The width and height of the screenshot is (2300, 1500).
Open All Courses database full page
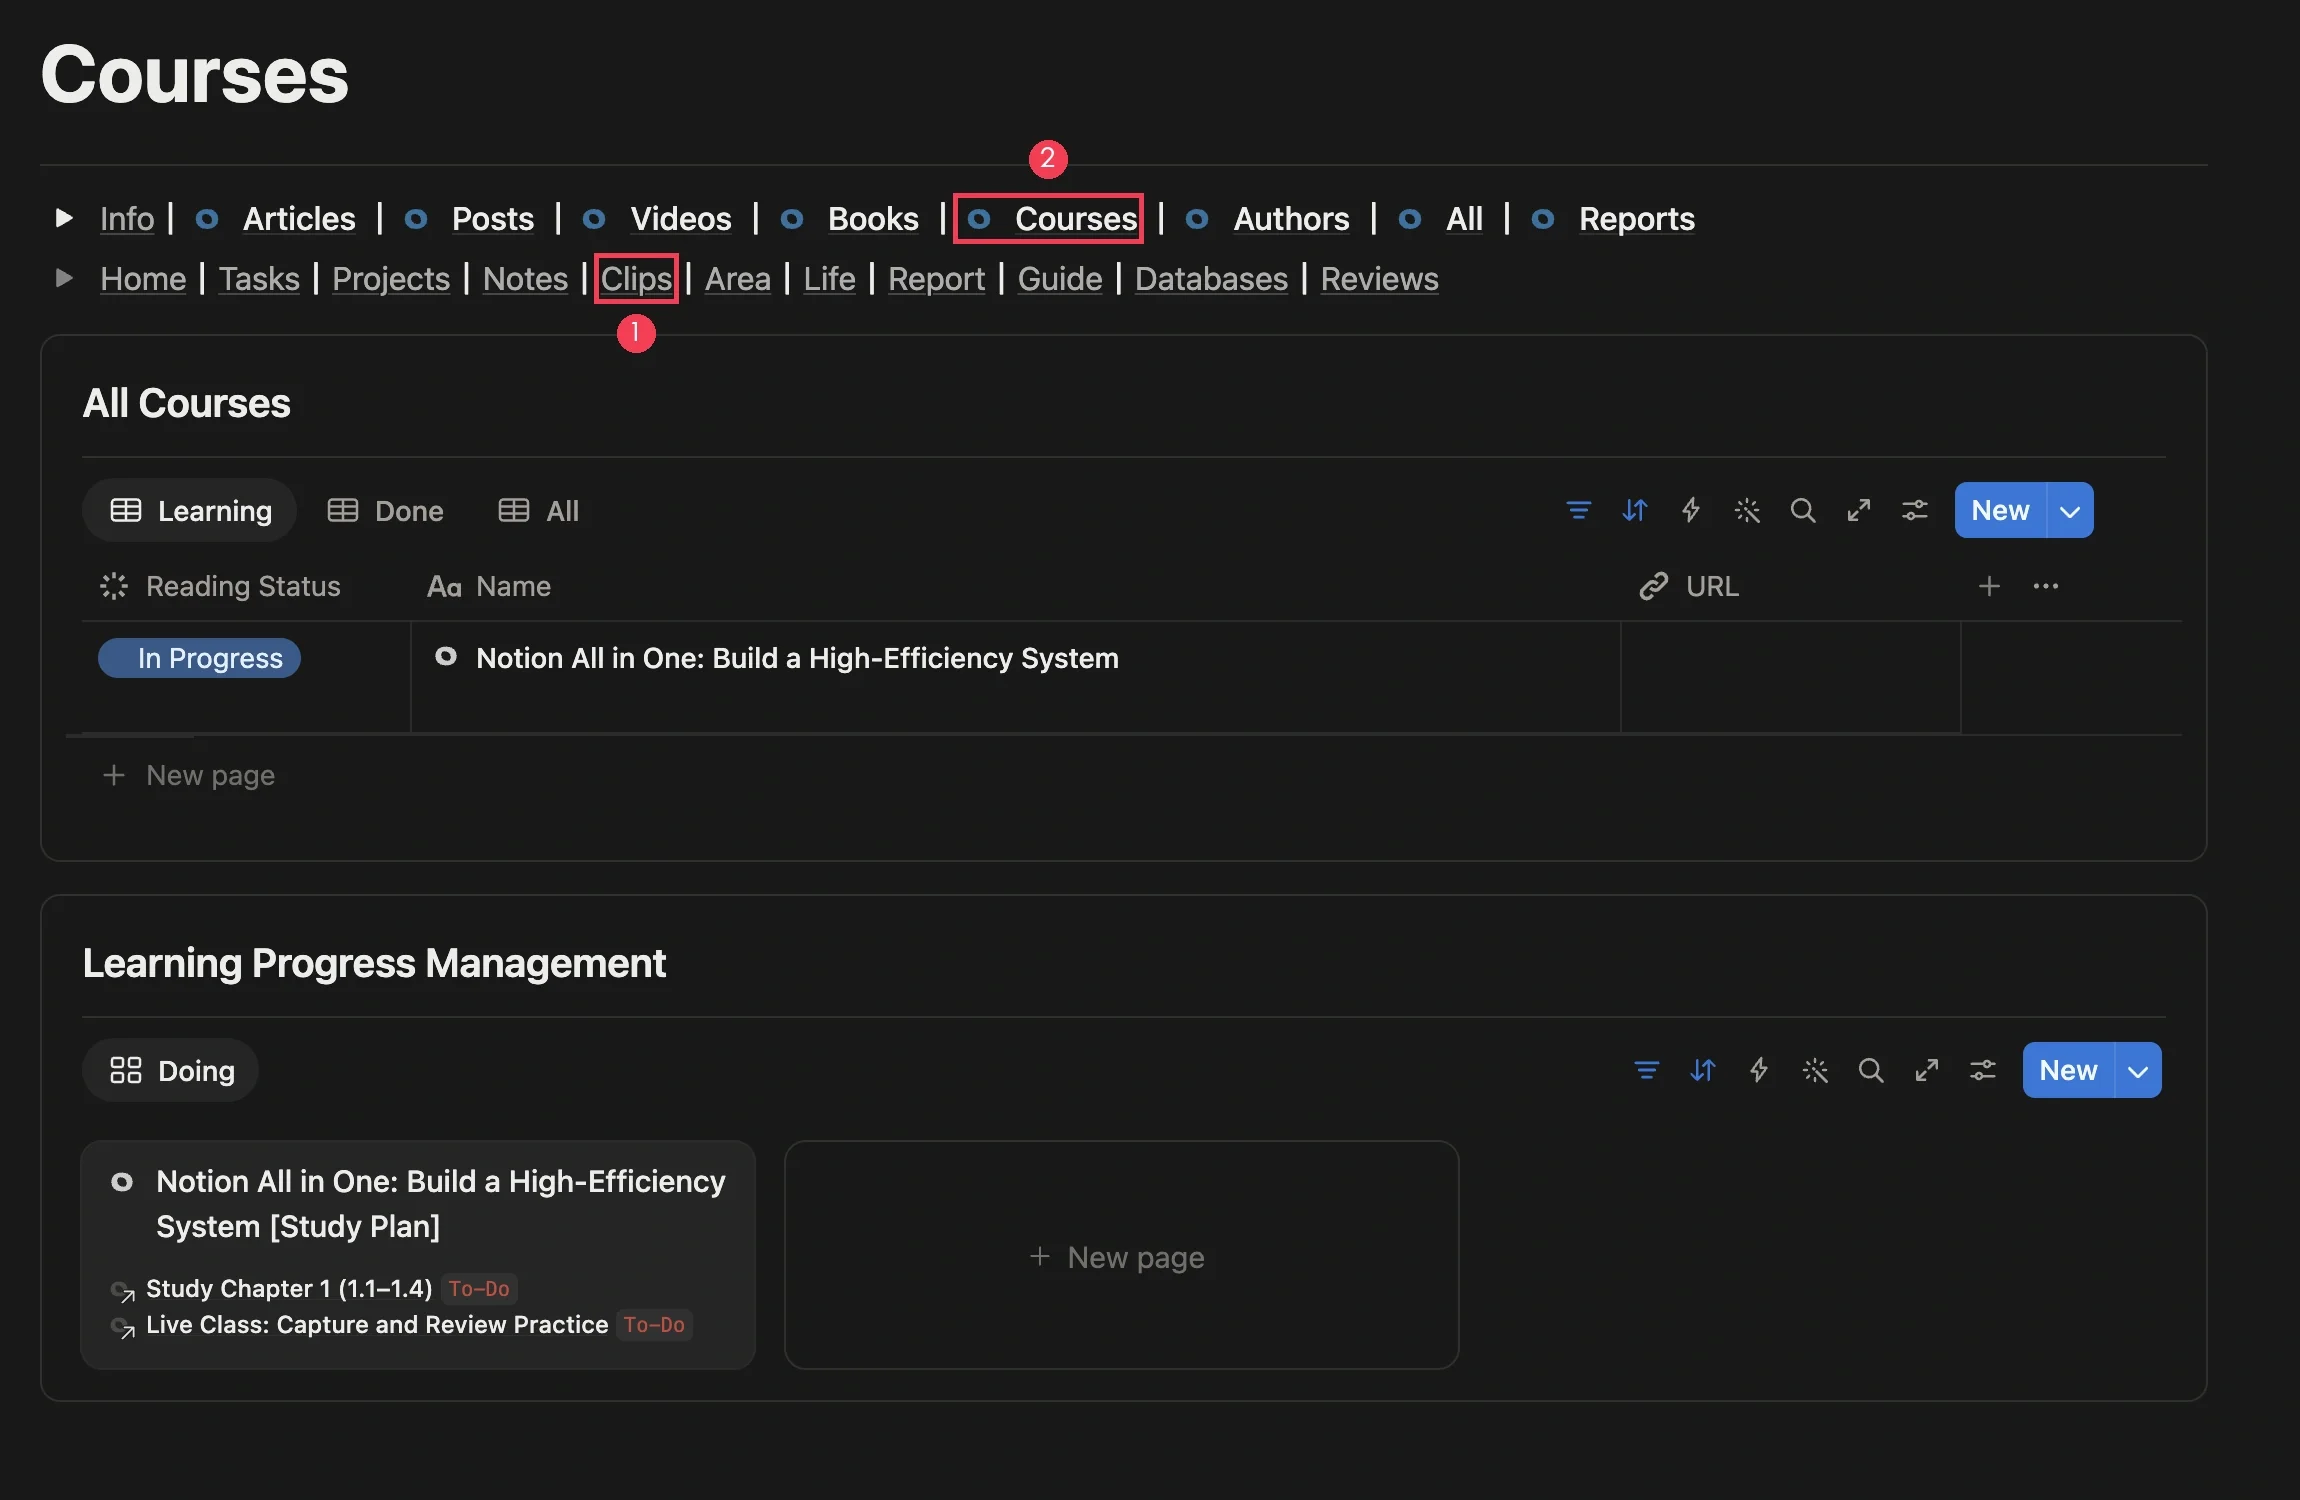[1858, 510]
